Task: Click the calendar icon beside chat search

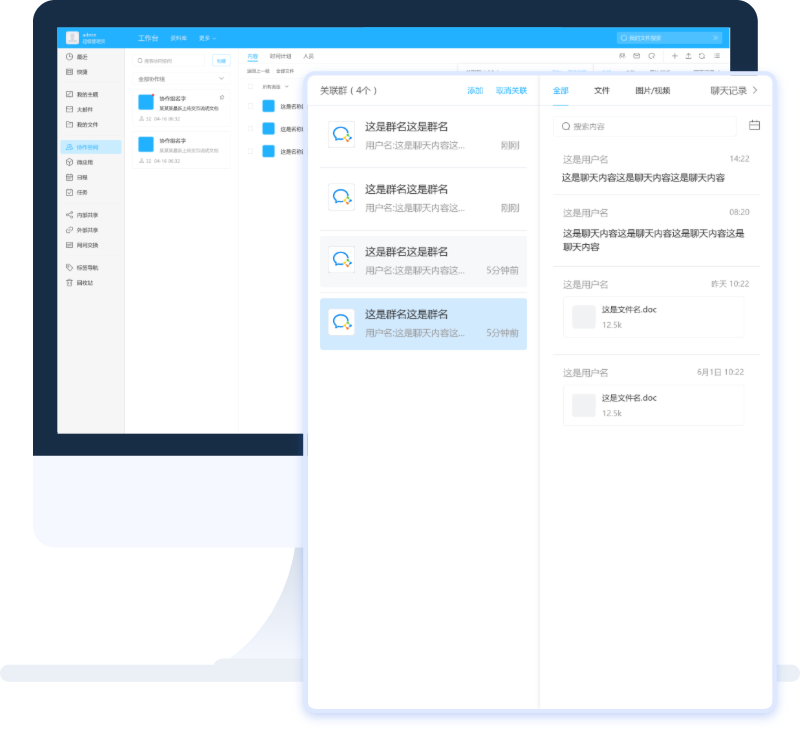Action: point(754,126)
